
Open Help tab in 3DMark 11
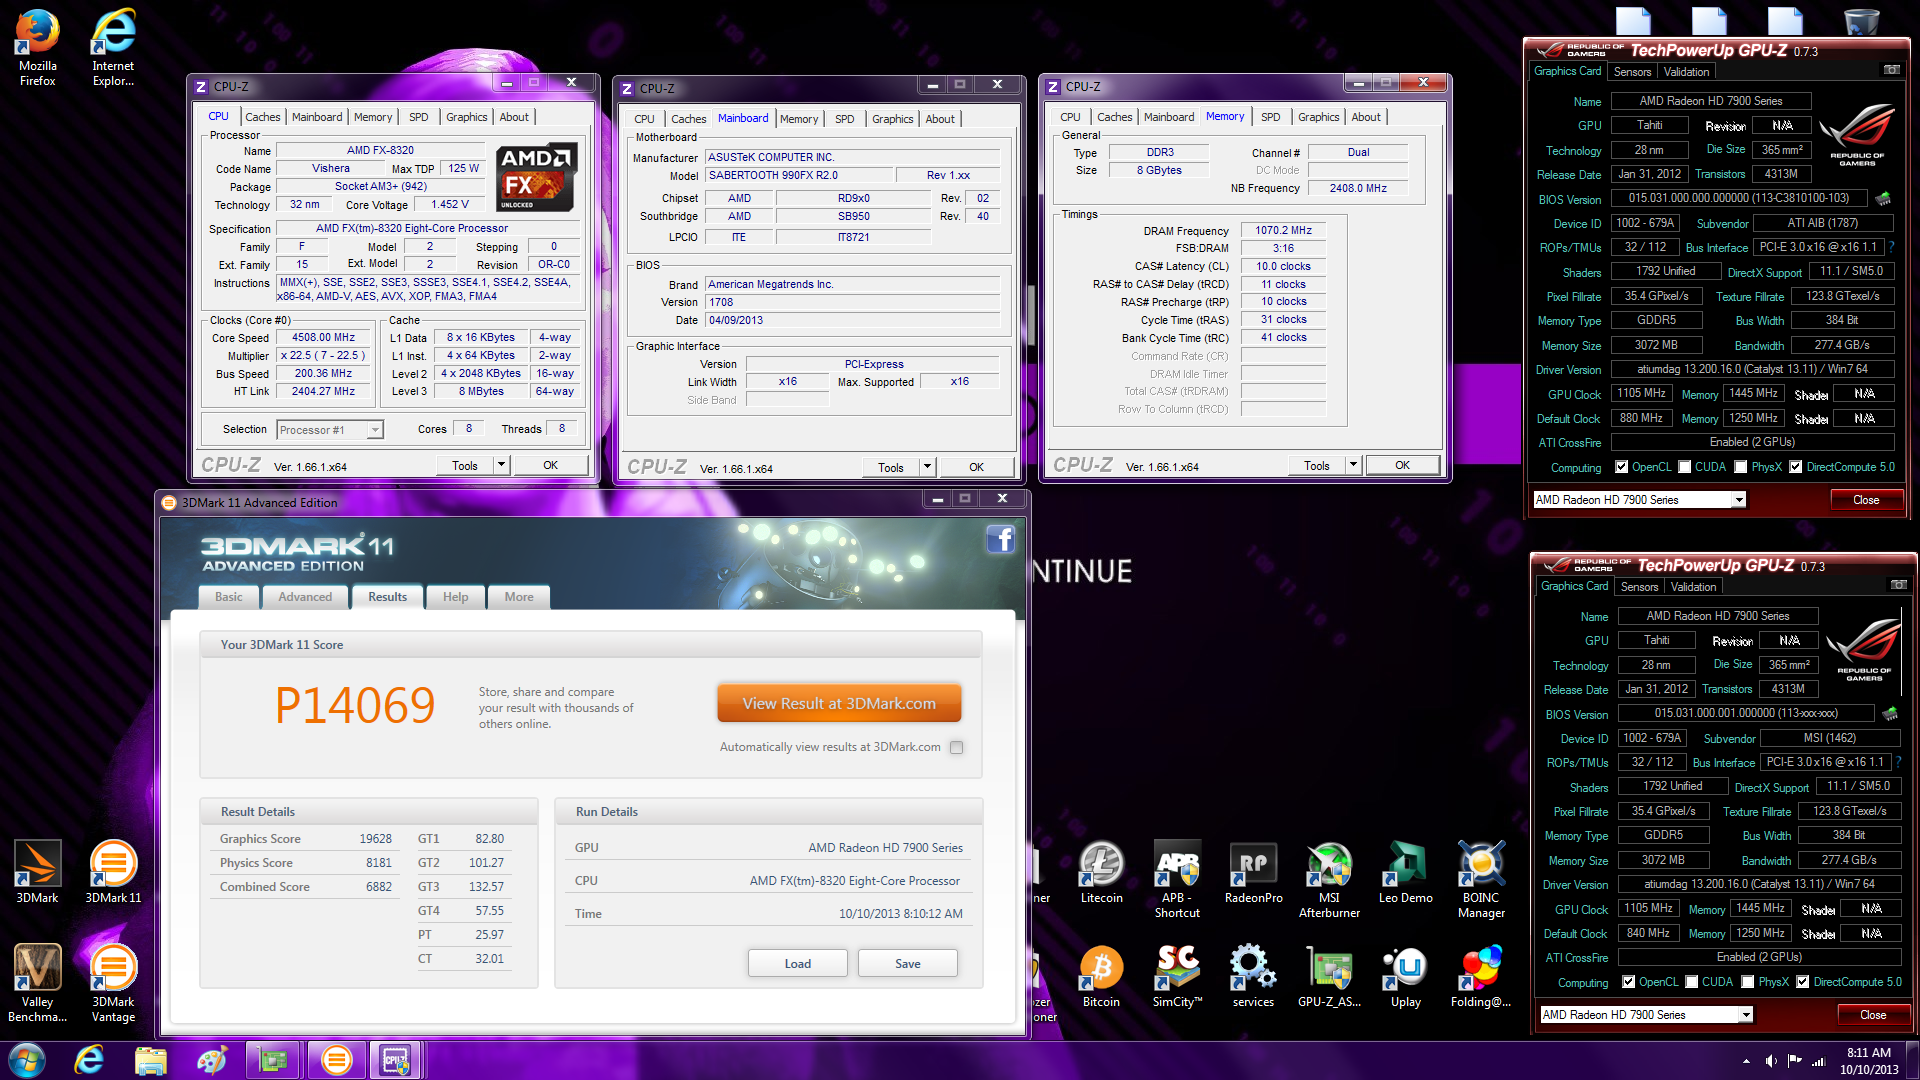(x=456, y=597)
